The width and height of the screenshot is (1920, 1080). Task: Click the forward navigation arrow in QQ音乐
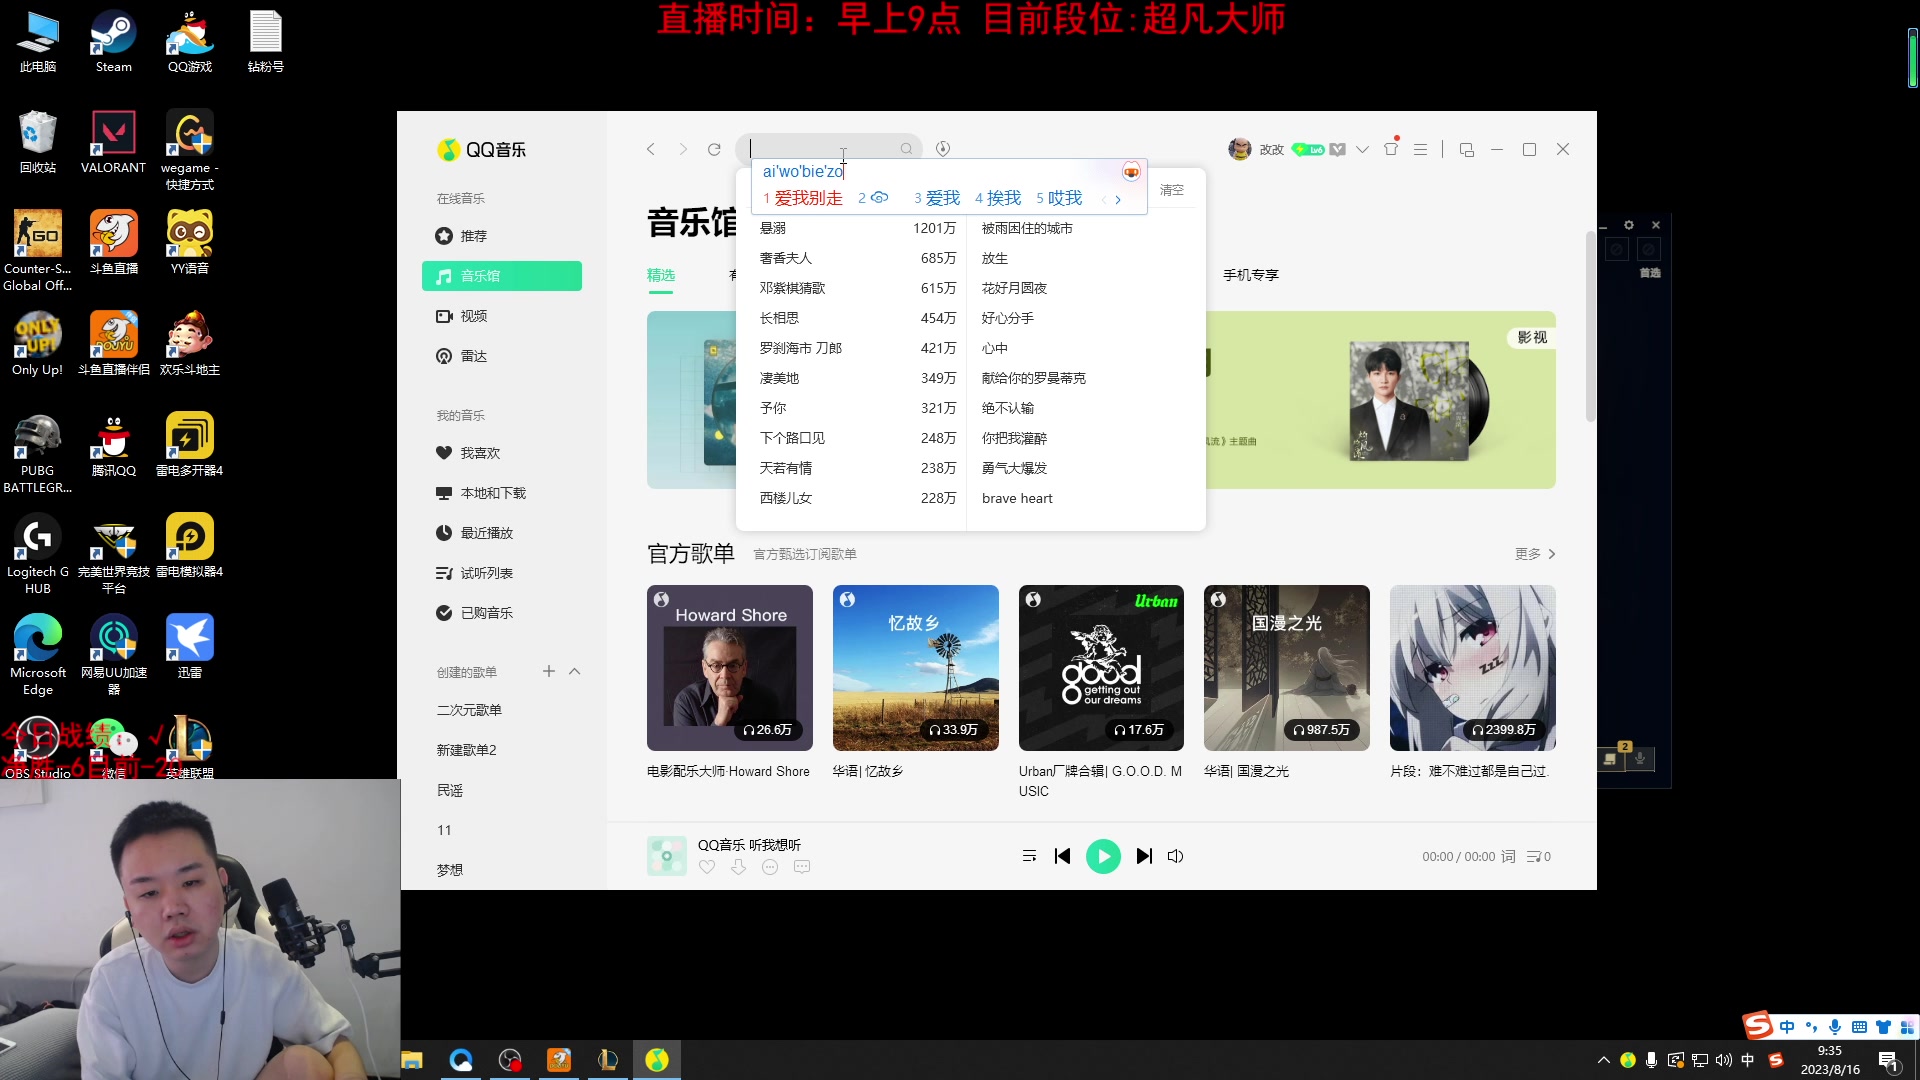pyautogui.click(x=683, y=149)
